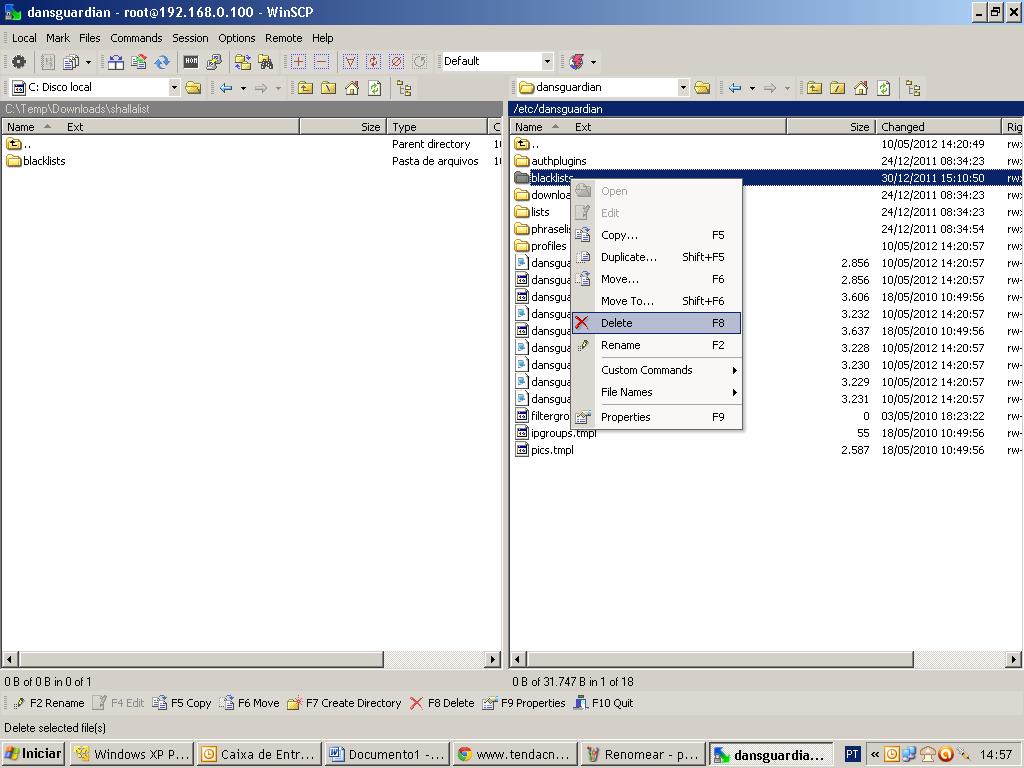Viewport: 1024px width, 768px height.
Task: Toggle remote directory tree icon
Action: pyautogui.click(x=913, y=88)
